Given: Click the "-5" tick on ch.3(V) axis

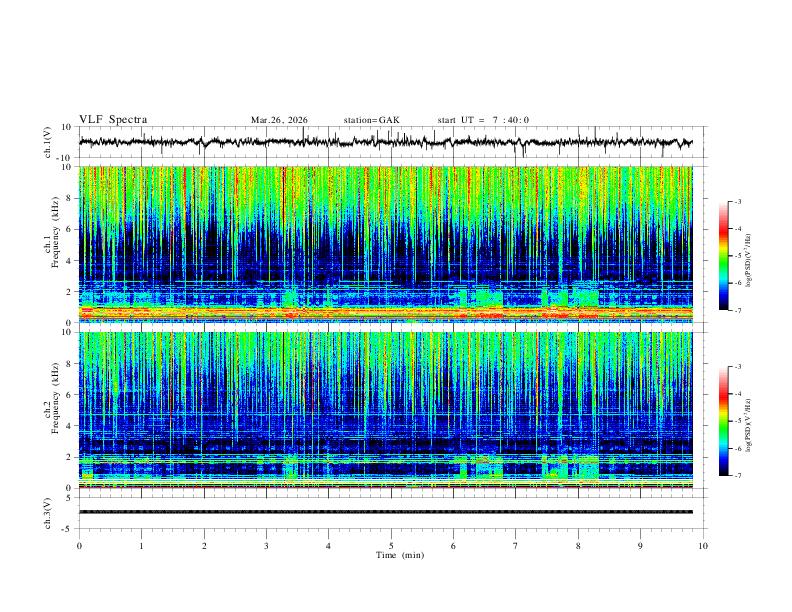Looking at the screenshot, I should pos(67,529).
